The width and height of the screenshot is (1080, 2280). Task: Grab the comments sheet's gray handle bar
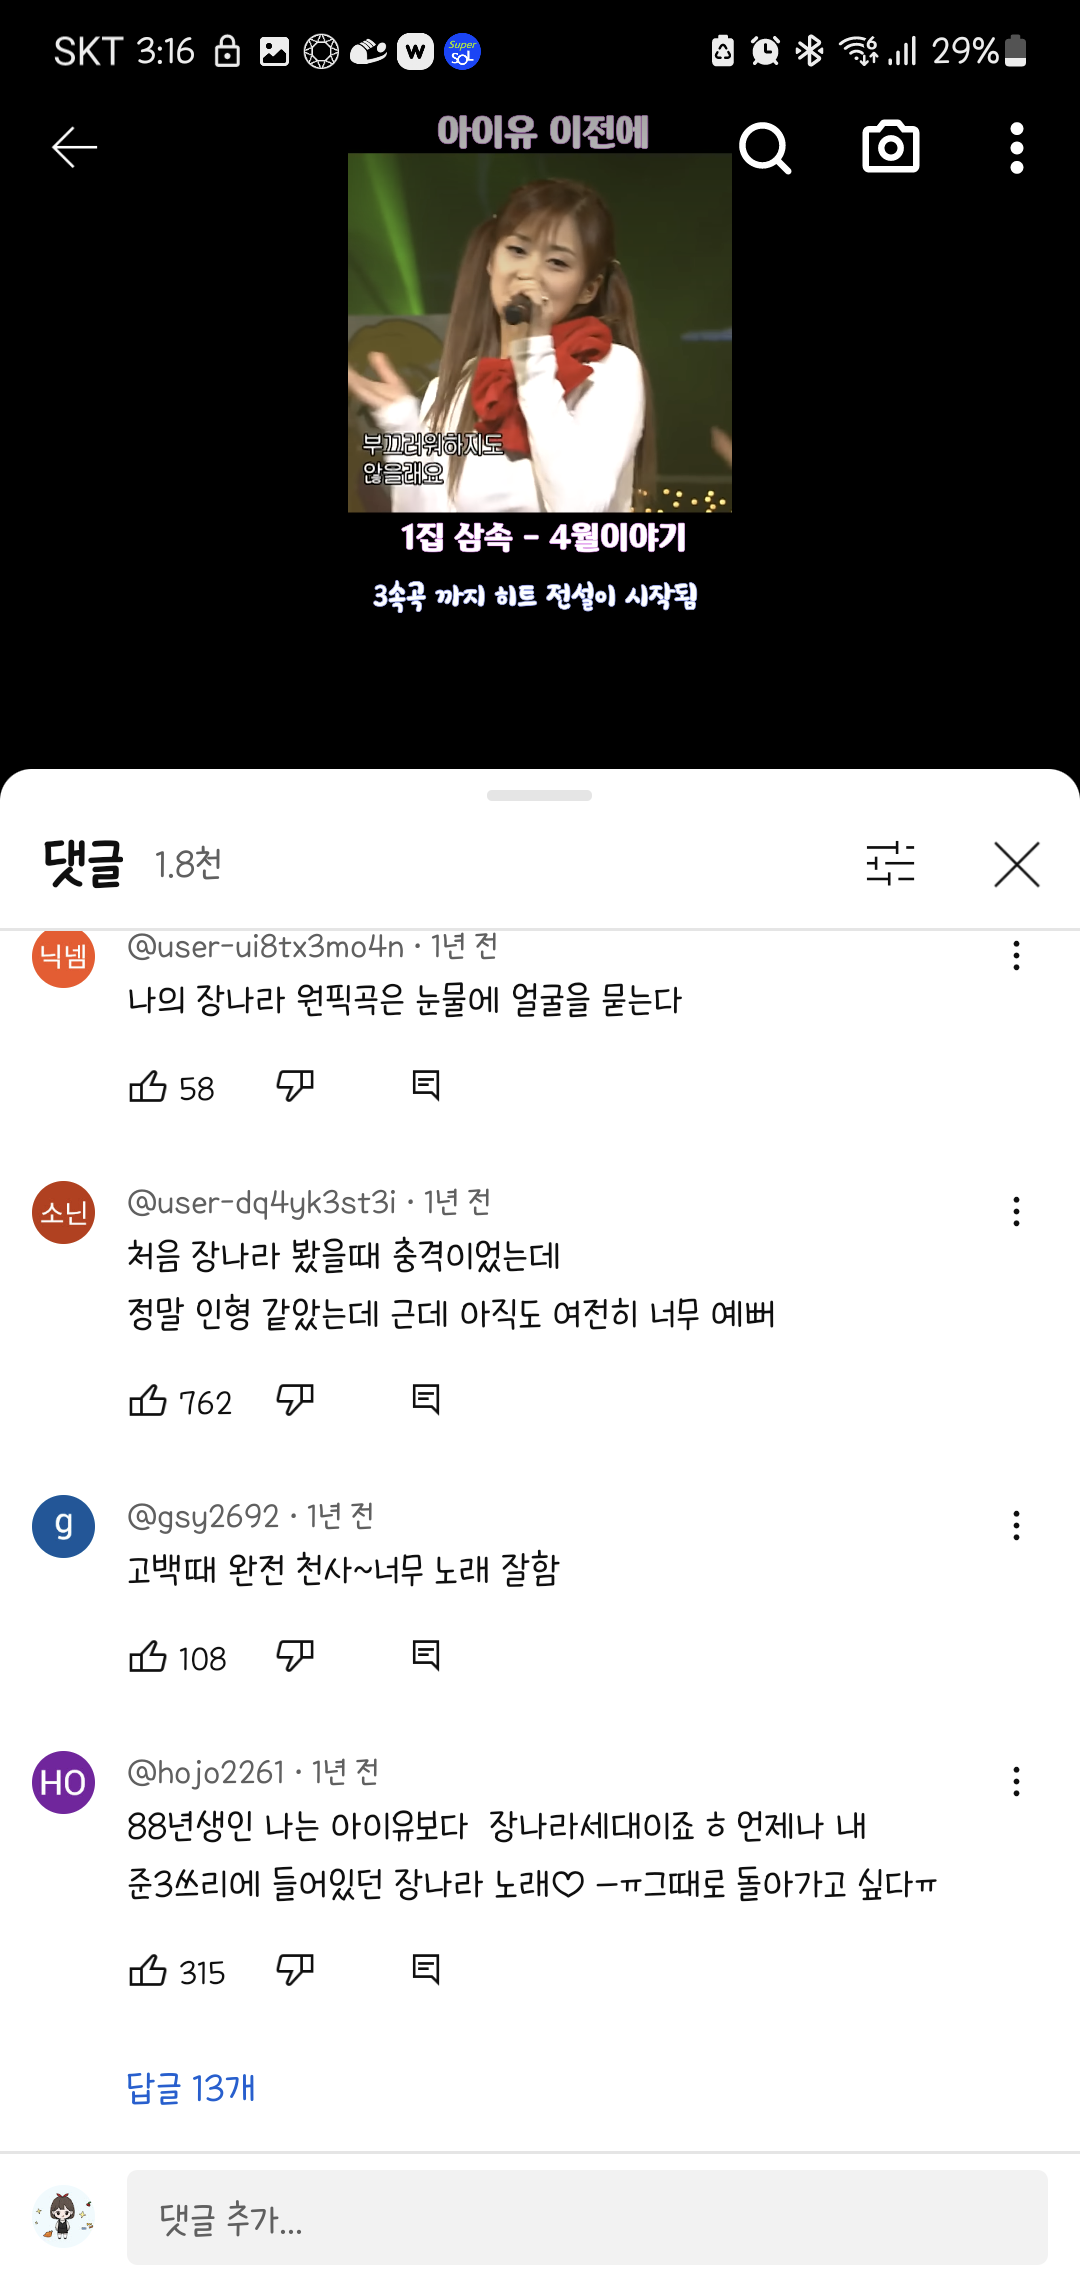click(539, 795)
